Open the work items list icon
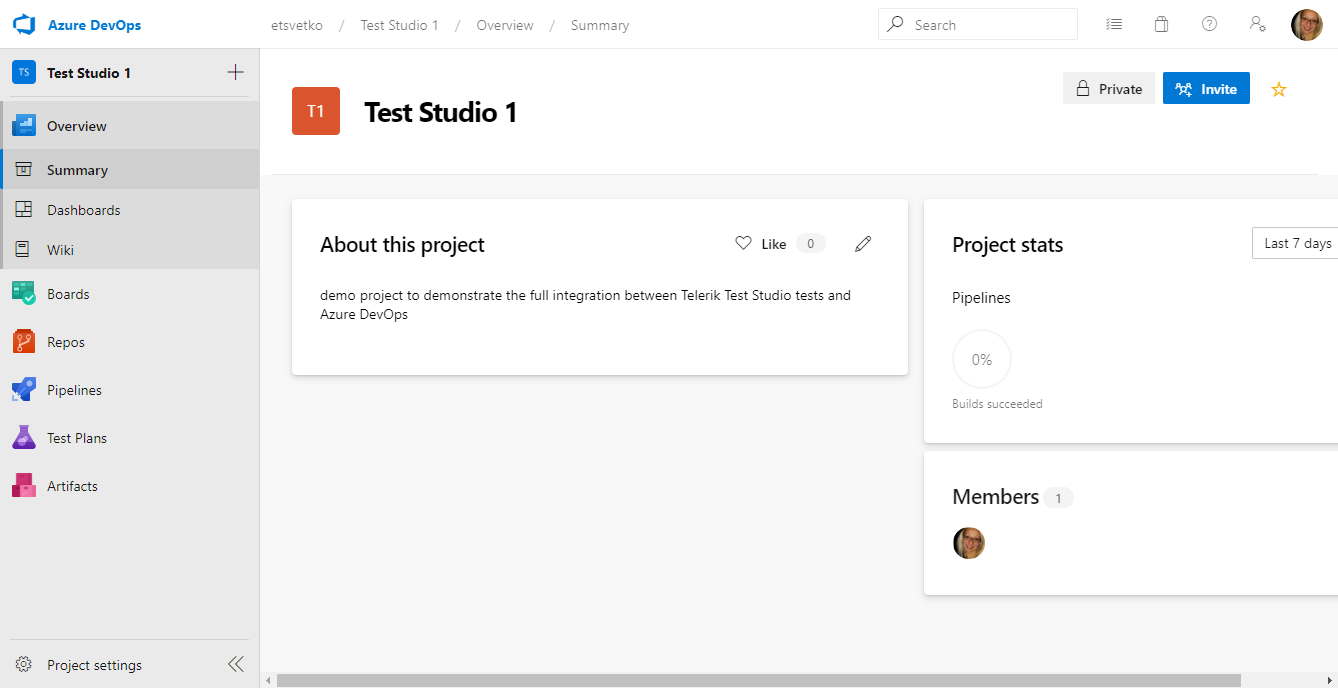Screen dimensions: 1338x688 pyautogui.click(x=1114, y=24)
